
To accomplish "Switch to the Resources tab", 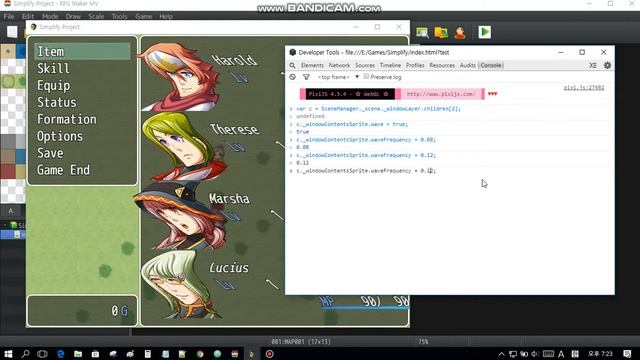I will [x=442, y=65].
